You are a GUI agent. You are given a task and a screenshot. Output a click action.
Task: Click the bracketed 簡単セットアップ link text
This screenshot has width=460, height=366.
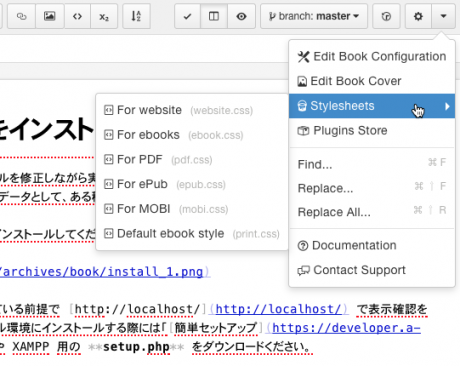coord(216,328)
